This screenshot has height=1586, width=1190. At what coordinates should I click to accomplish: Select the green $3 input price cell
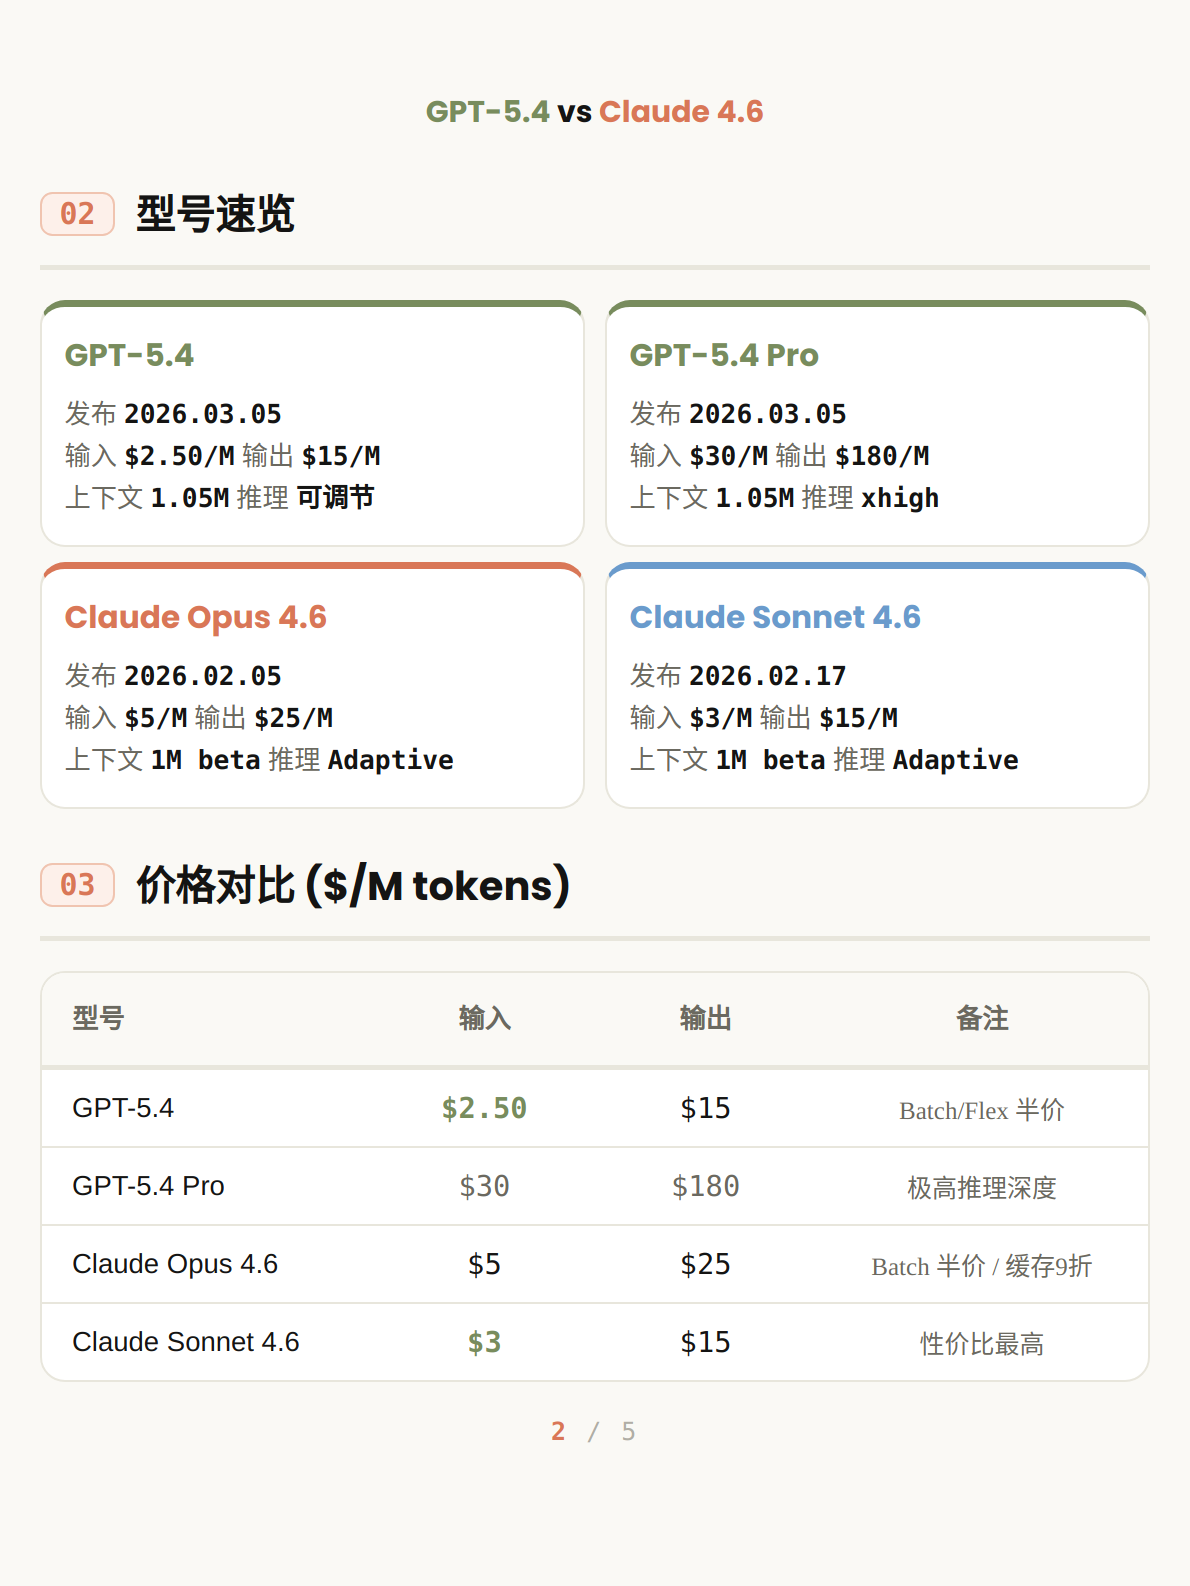pyautogui.click(x=485, y=1342)
